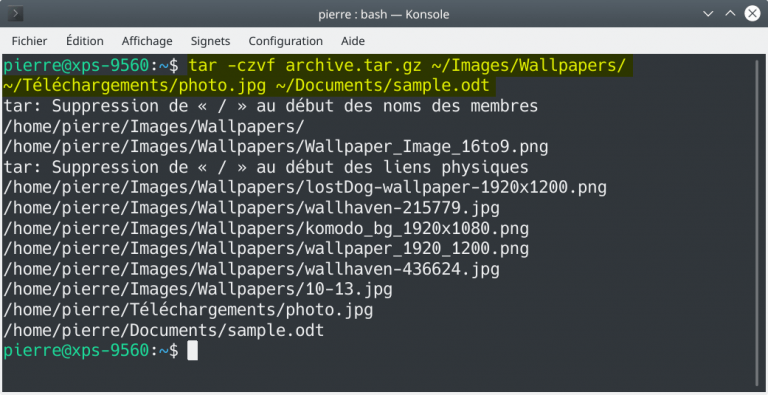The height and width of the screenshot is (395, 768).
Task: Click the highlighted tar -czvf command text
Action: [317, 75]
